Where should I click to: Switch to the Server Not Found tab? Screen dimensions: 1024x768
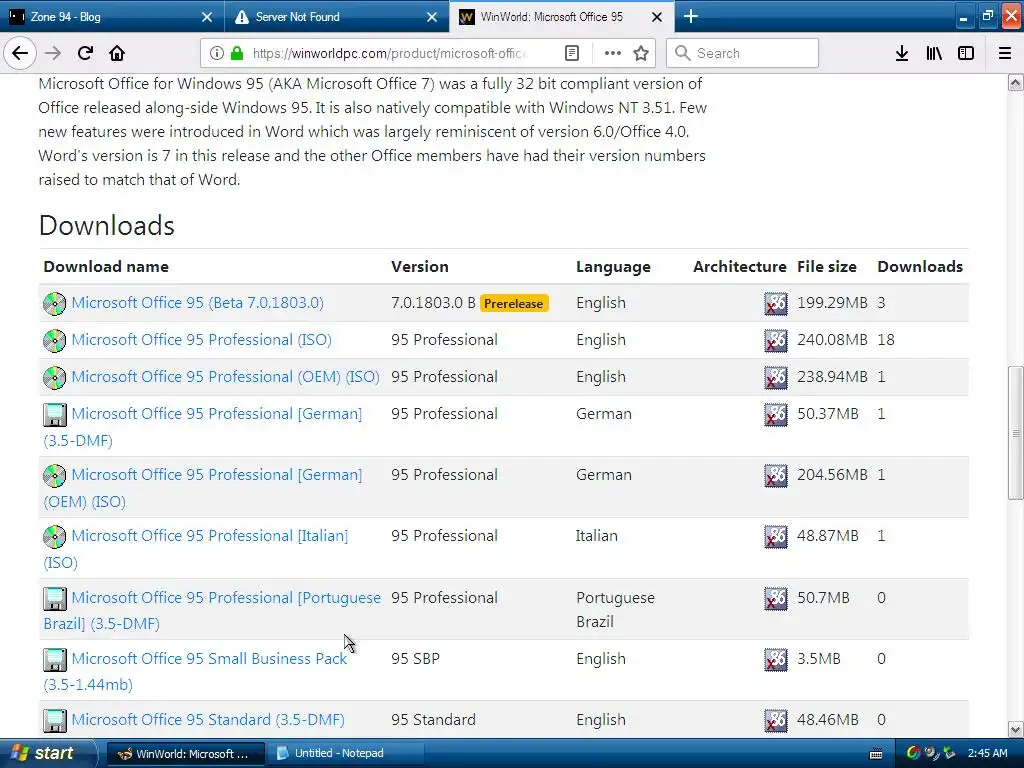point(337,16)
